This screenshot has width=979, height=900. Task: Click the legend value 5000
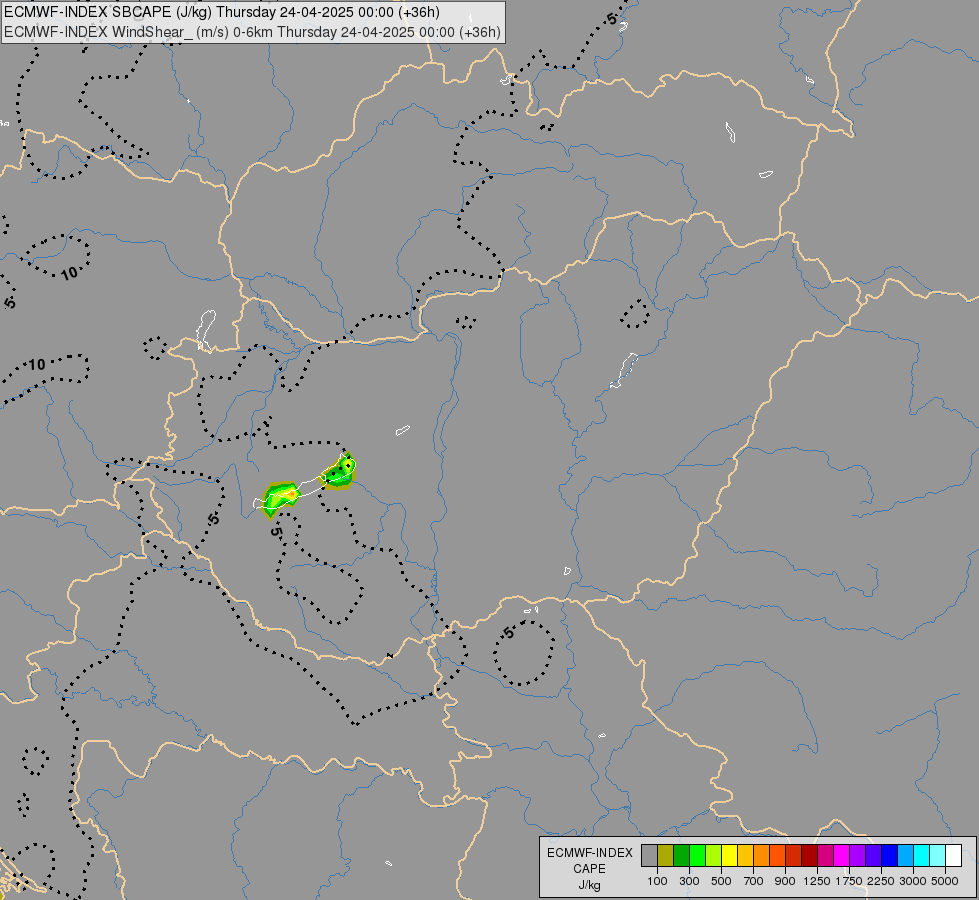[945, 881]
